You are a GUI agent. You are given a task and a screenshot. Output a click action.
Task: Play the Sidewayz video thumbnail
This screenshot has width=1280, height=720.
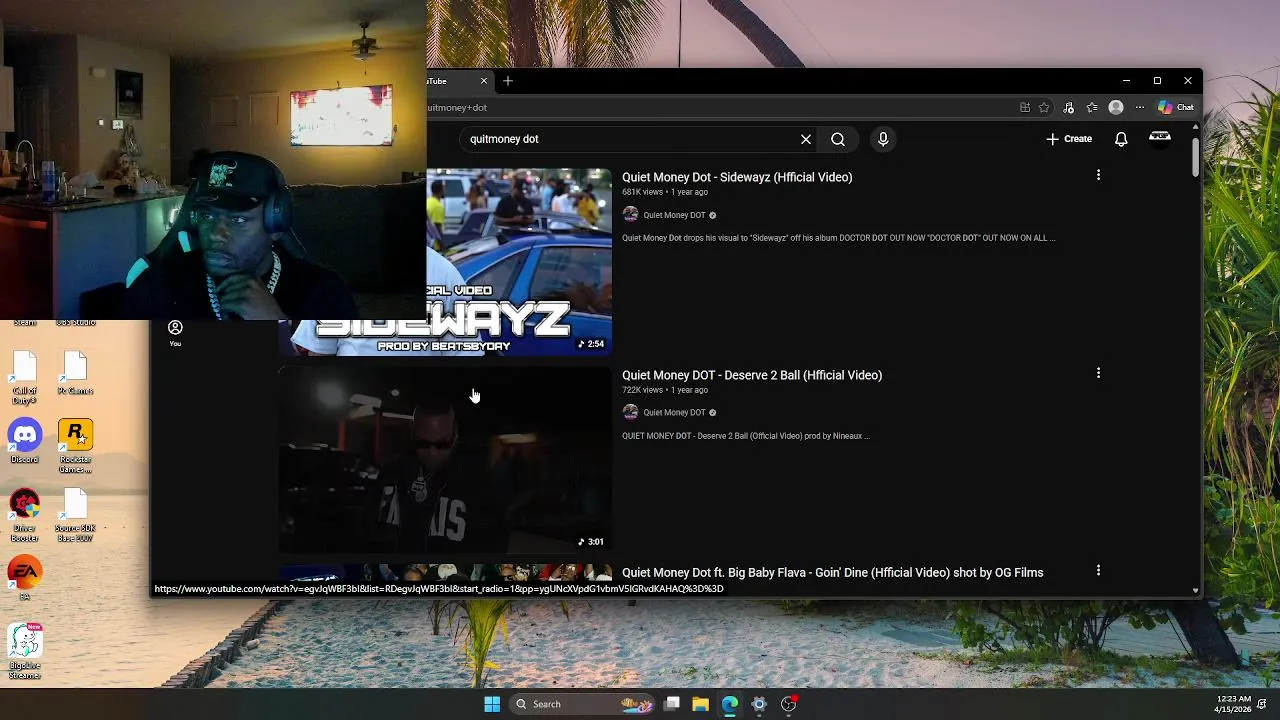(x=519, y=261)
